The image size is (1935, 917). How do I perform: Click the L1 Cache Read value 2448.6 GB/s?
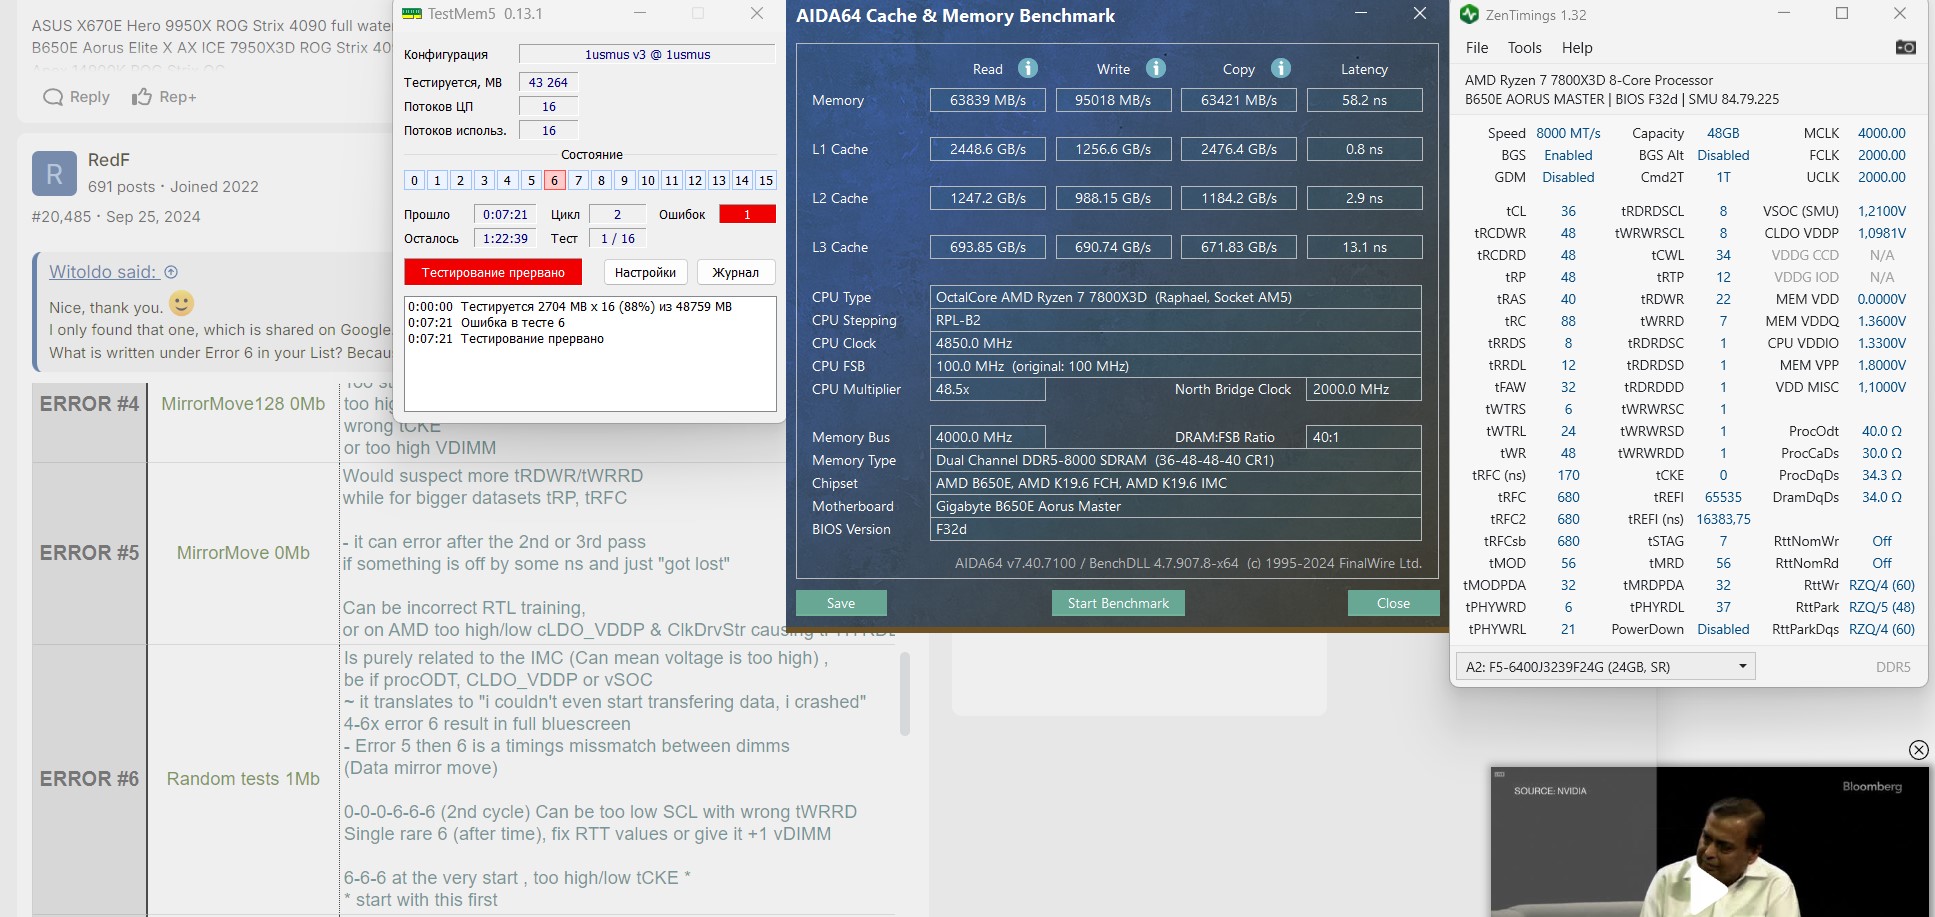tap(988, 149)
